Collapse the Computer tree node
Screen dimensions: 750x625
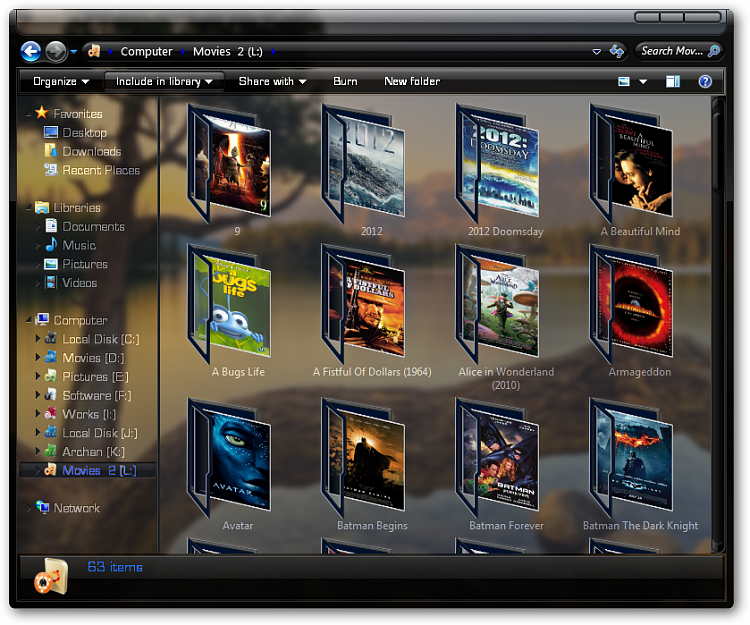coord(29,320)
